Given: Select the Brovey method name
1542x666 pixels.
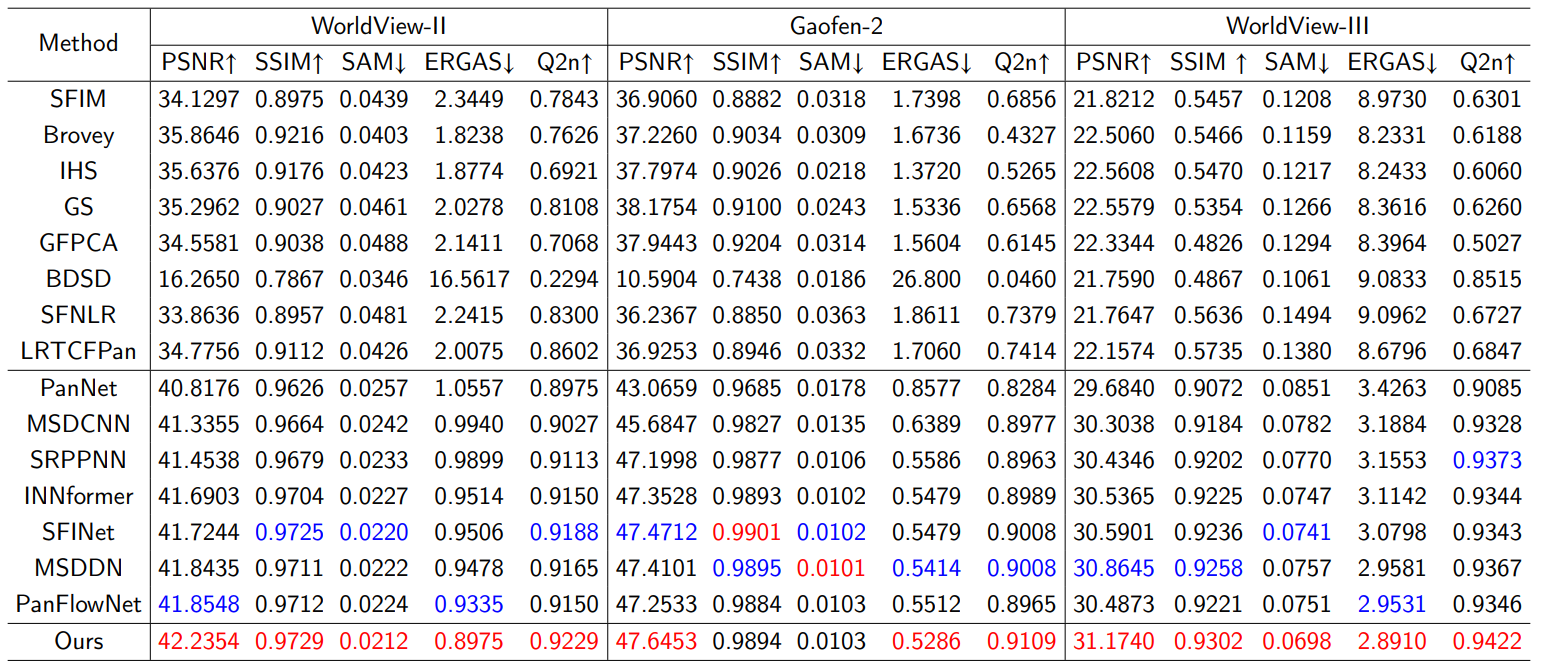Looking at the screenshot, I should pos(78,135).
